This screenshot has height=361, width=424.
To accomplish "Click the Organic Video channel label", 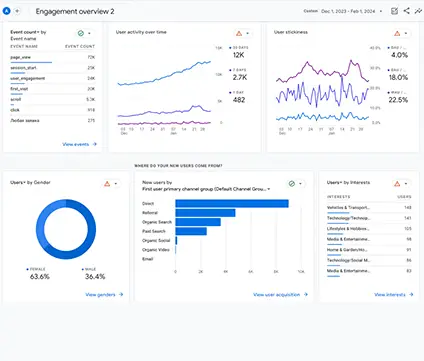I will click(156, 250).
